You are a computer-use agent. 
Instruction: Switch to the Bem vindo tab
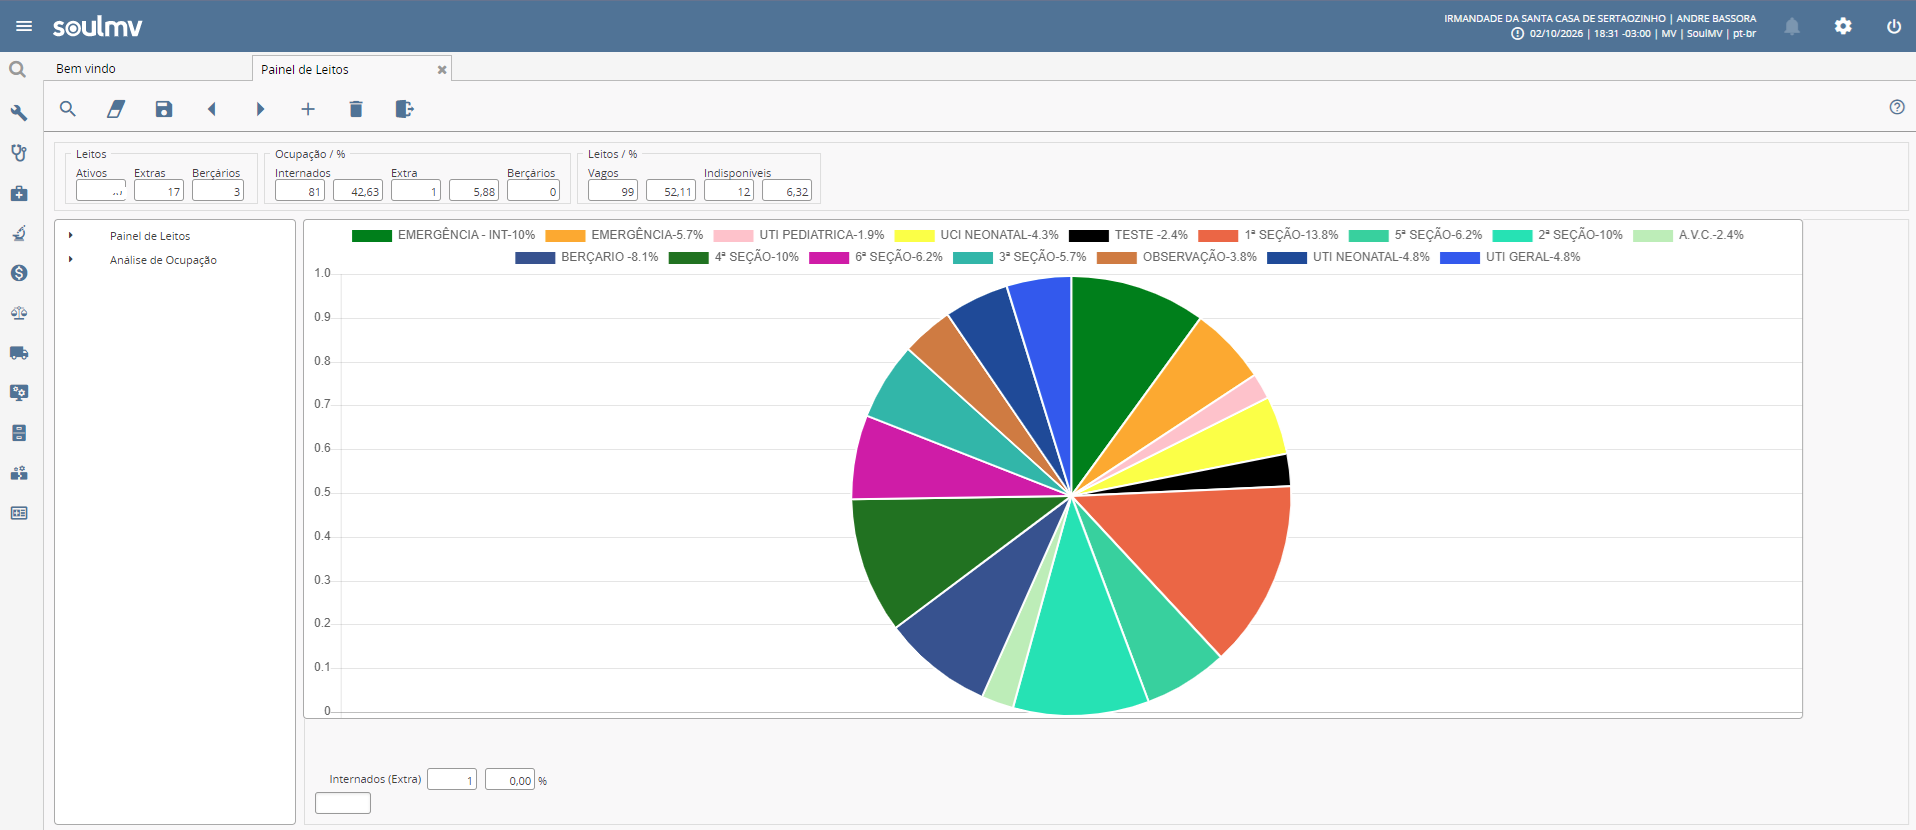(86, 69)
